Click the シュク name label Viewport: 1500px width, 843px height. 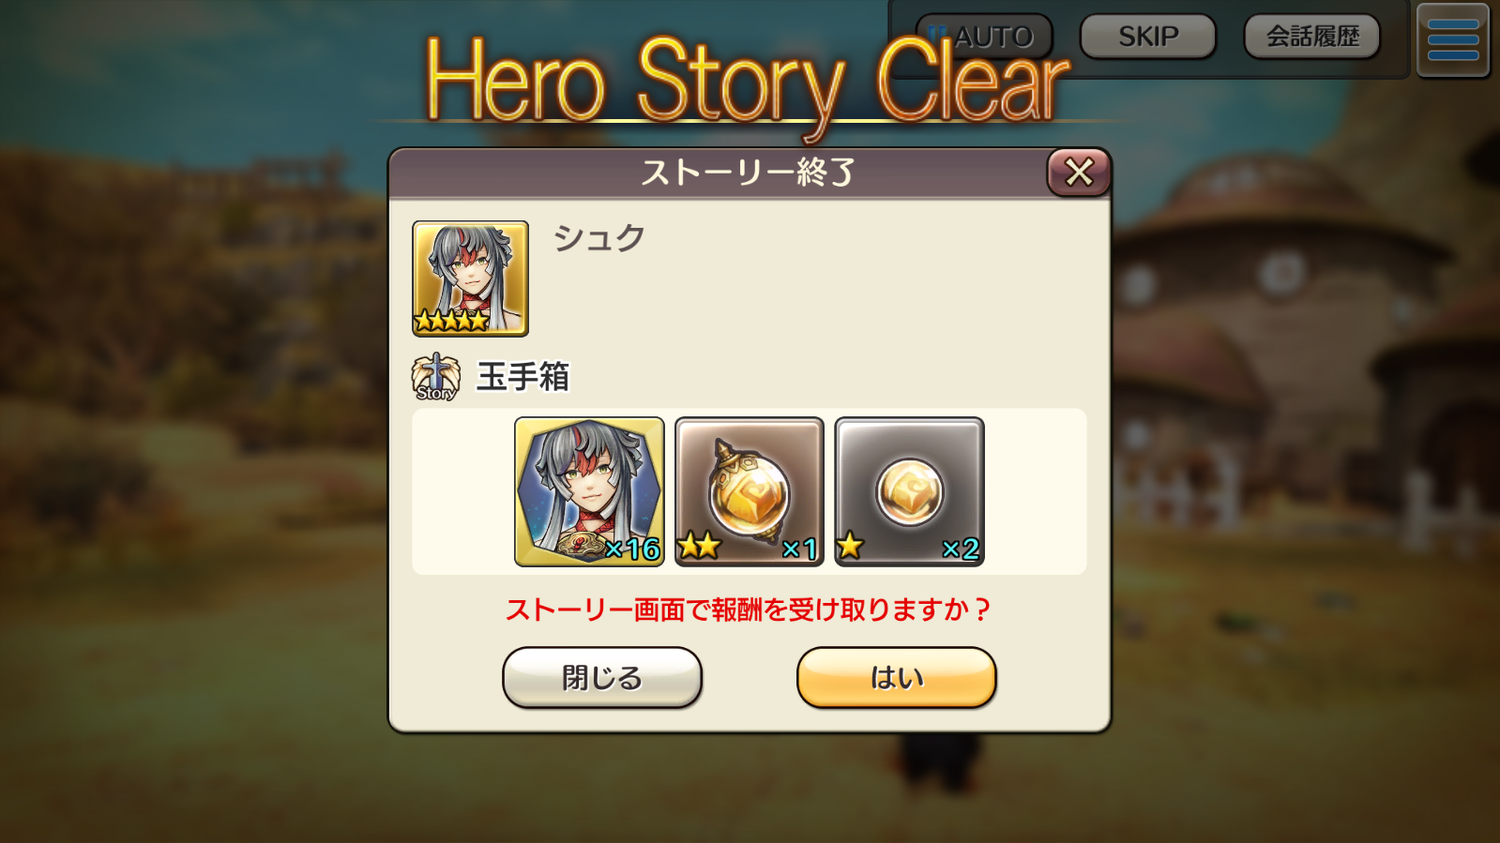point(599,238)
